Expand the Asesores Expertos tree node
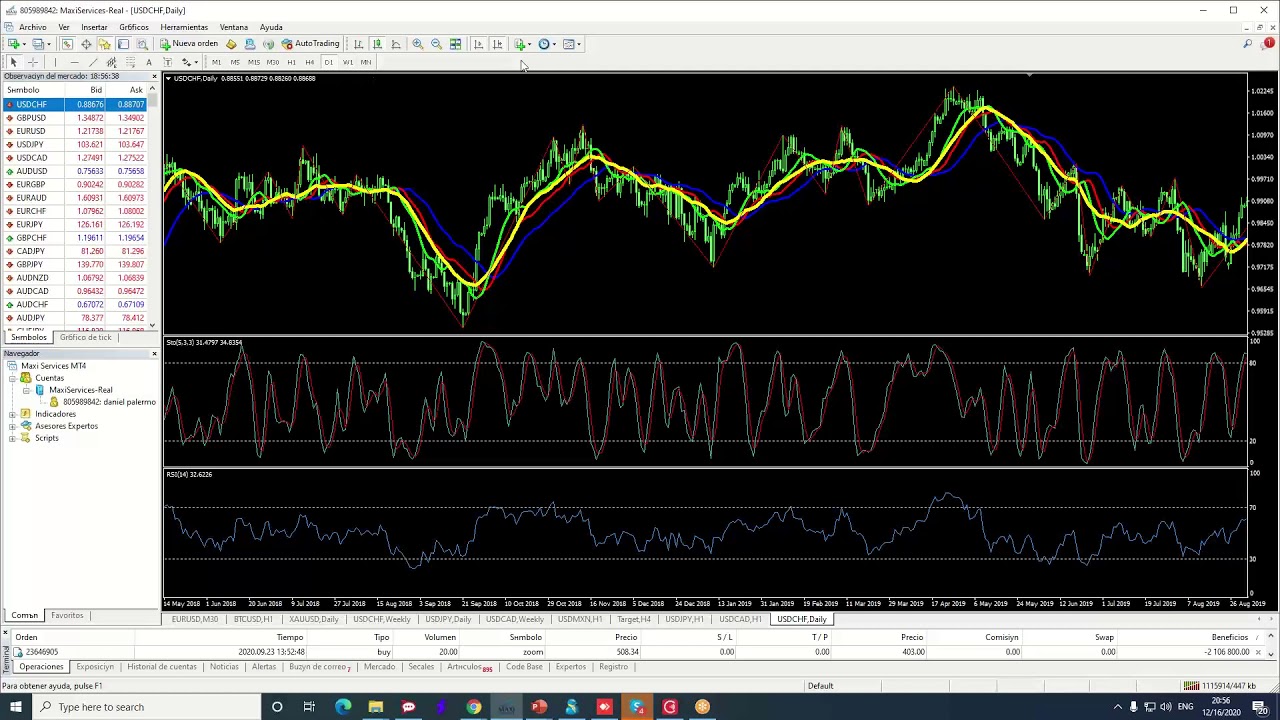The width and height of the screenshot is (1280, 720). 12,426
